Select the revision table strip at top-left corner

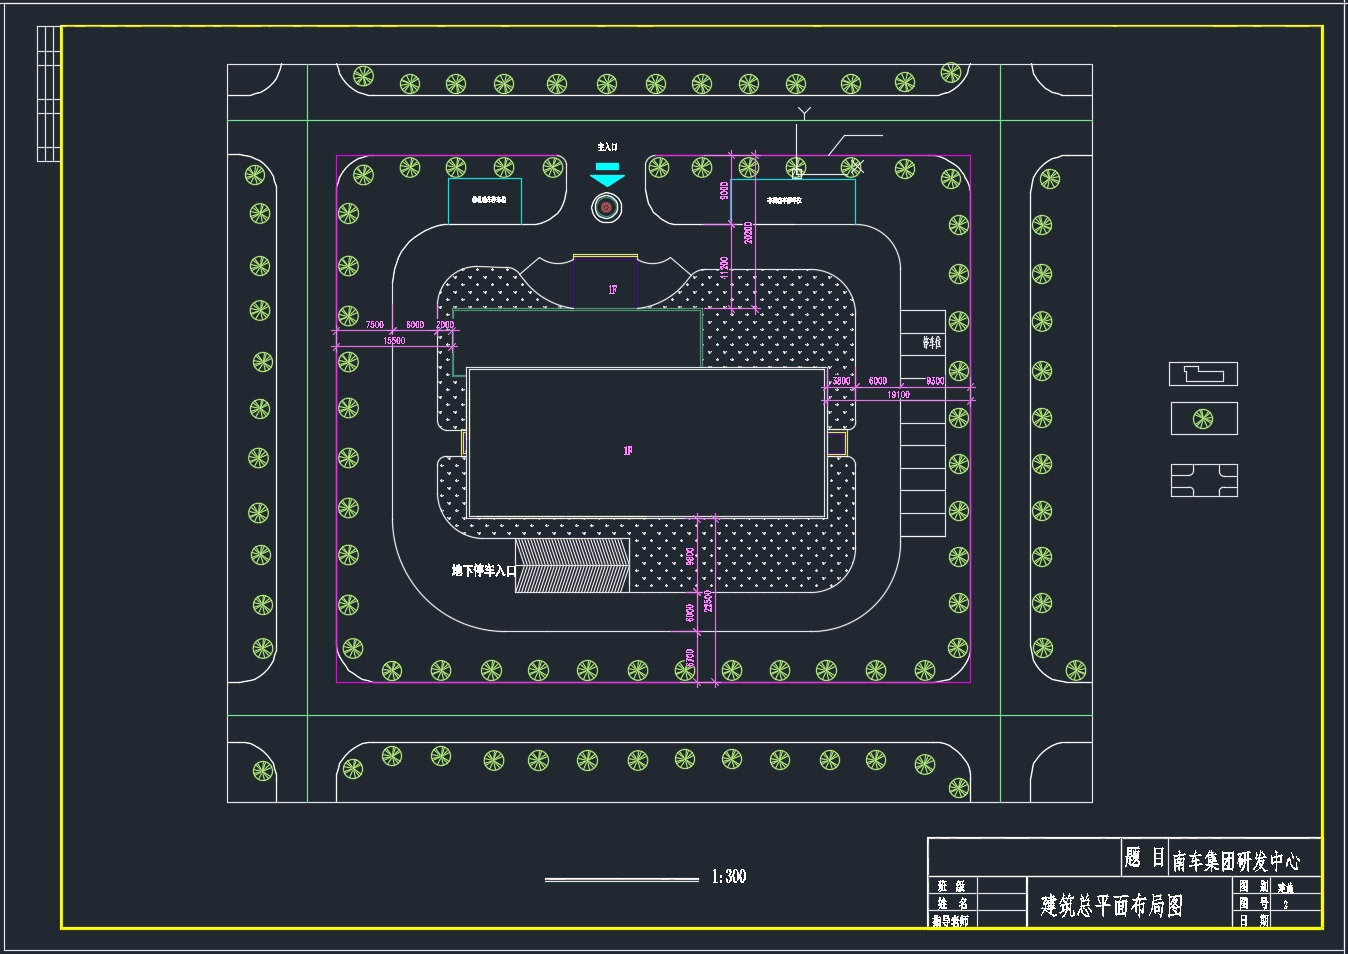pyautogui.click(x=49, y=93)
